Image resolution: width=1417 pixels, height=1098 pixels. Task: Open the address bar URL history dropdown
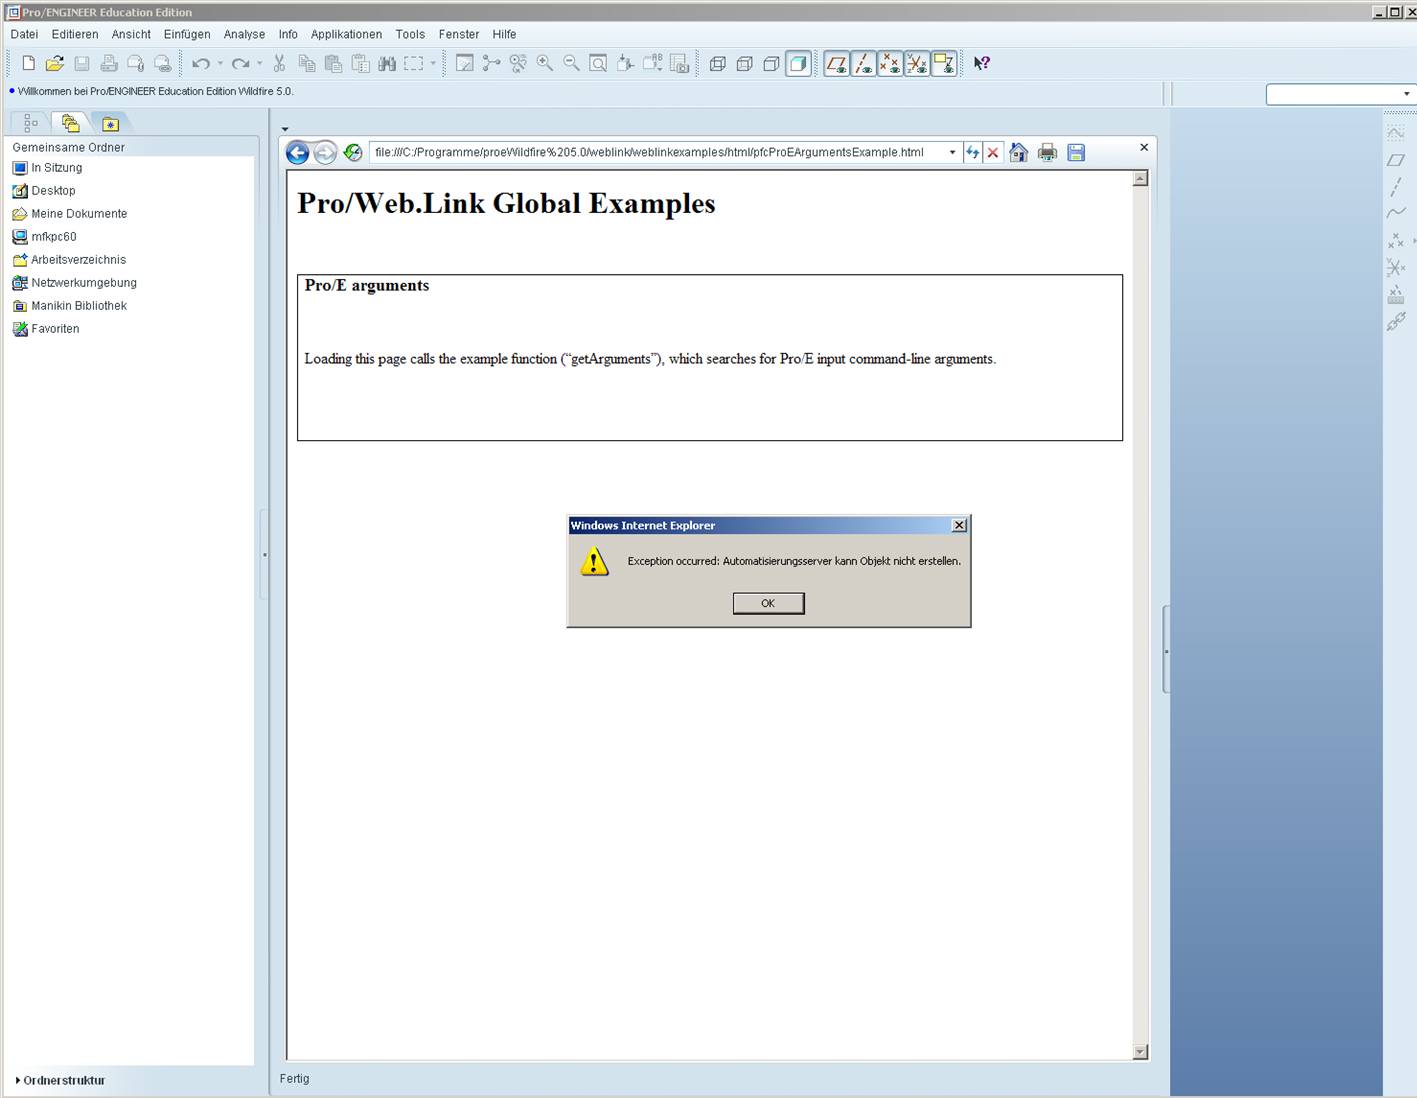tap(952, 152)
